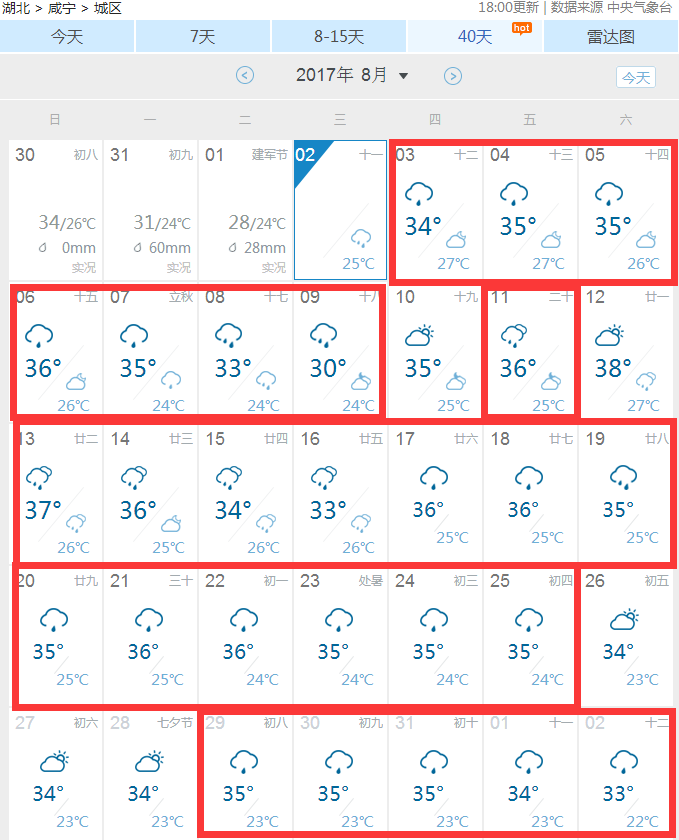The height and width of the screenshot is (840, 679).
Task: Click the showers icon on August 13
Action: click(38, 477)
